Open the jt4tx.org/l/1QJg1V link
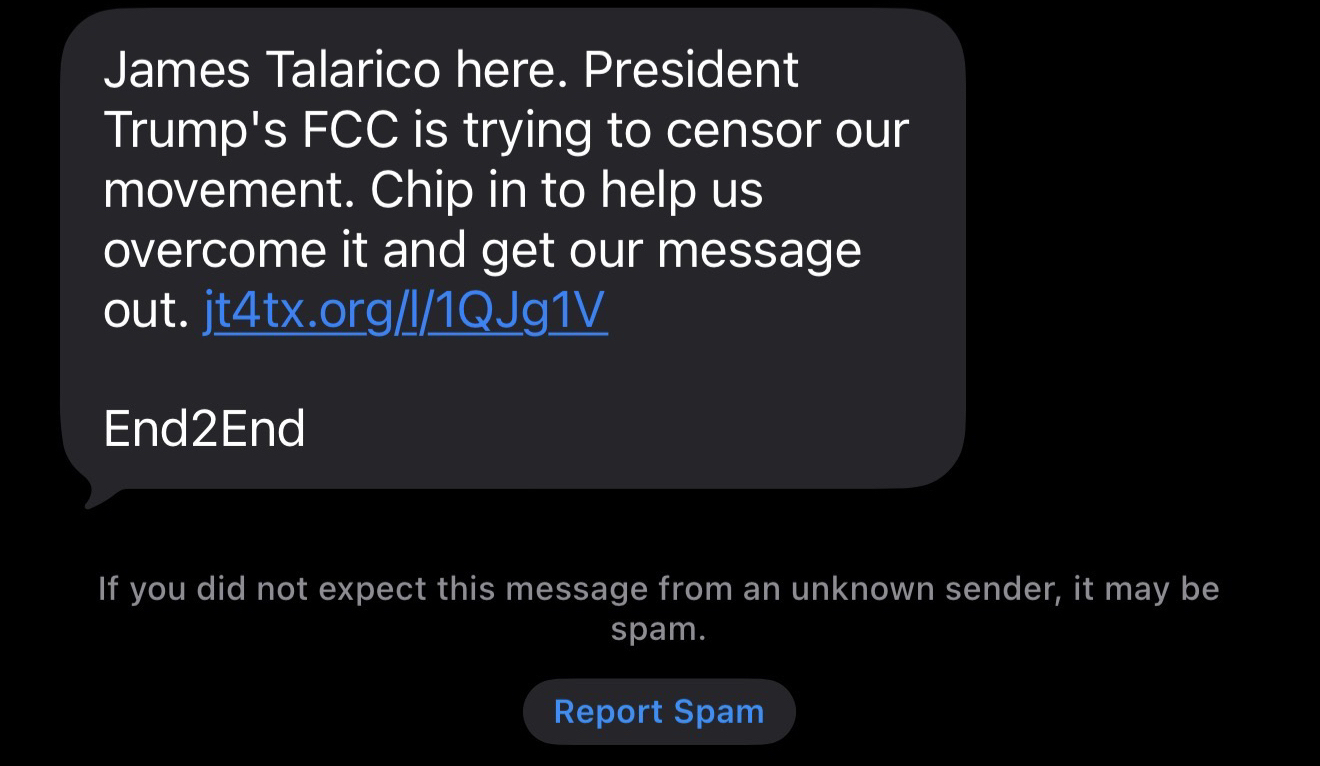1320x766 pixels. pyautogui.click(x=405, y=312)
